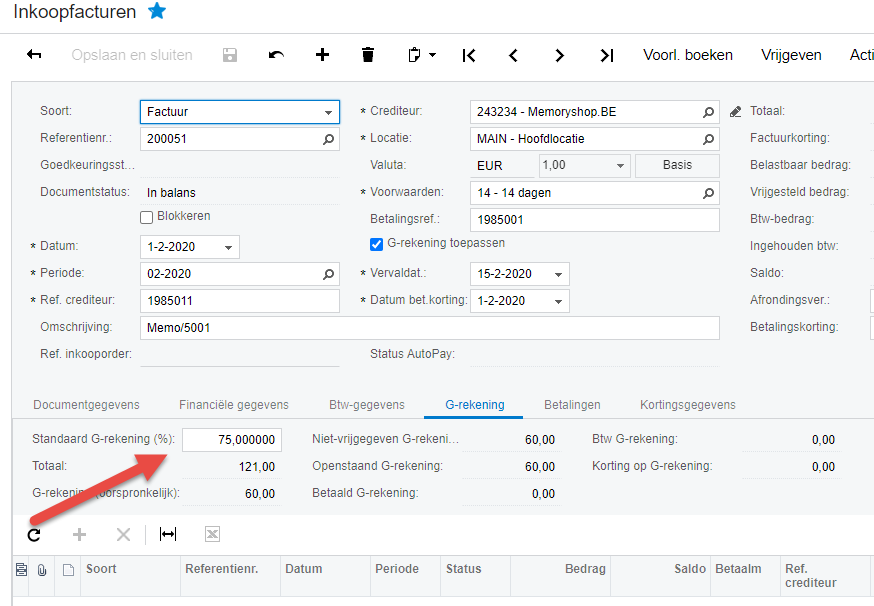Open the Btw-gegevens tab

(367, 405)
